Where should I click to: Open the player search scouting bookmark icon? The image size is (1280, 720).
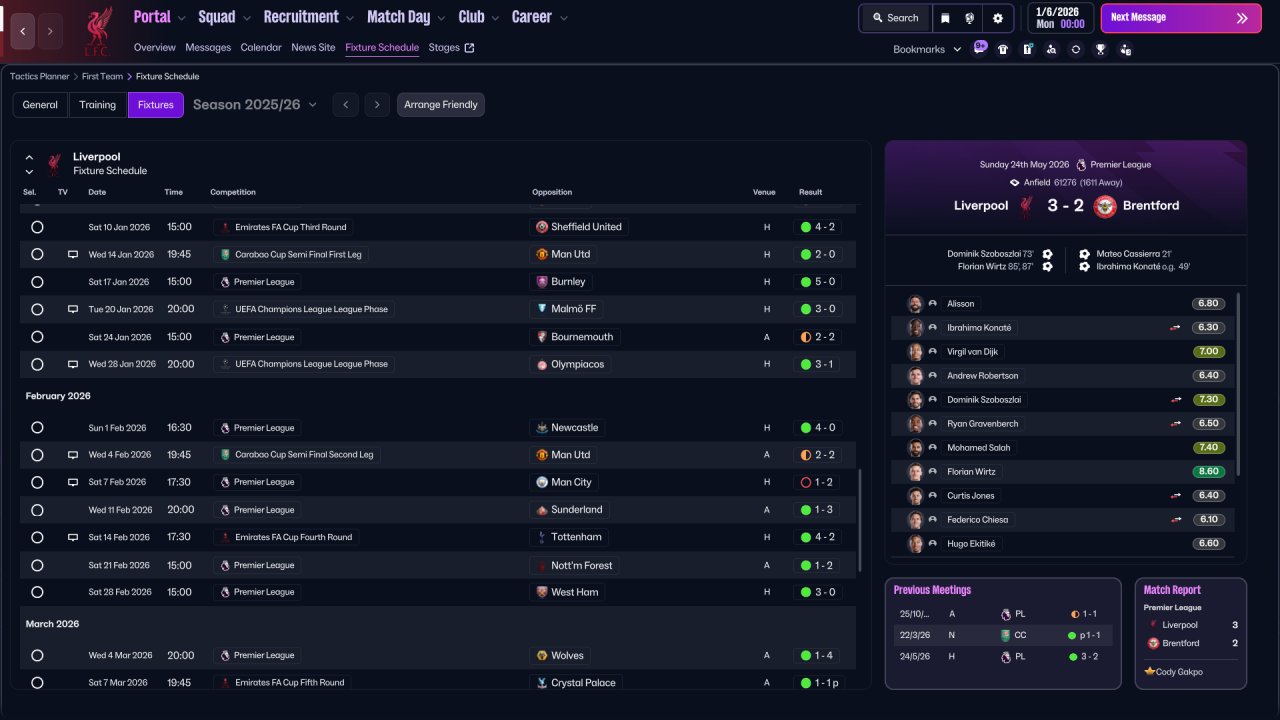(1051, 49)
